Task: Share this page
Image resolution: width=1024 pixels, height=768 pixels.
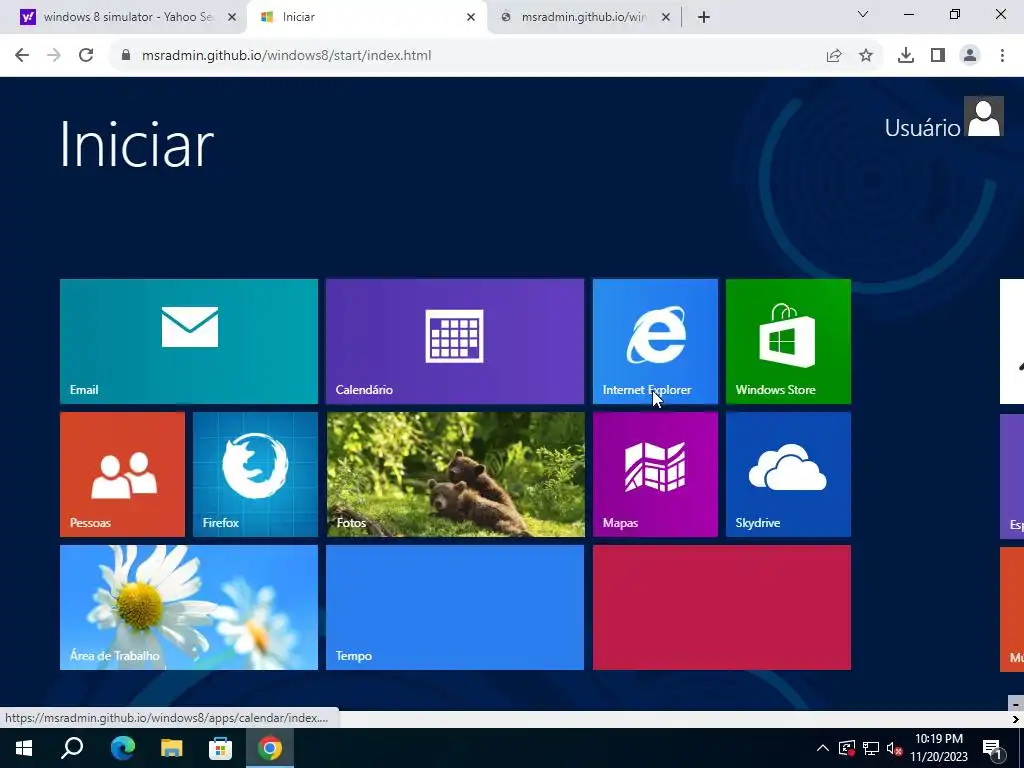Action: coord(834,56)
